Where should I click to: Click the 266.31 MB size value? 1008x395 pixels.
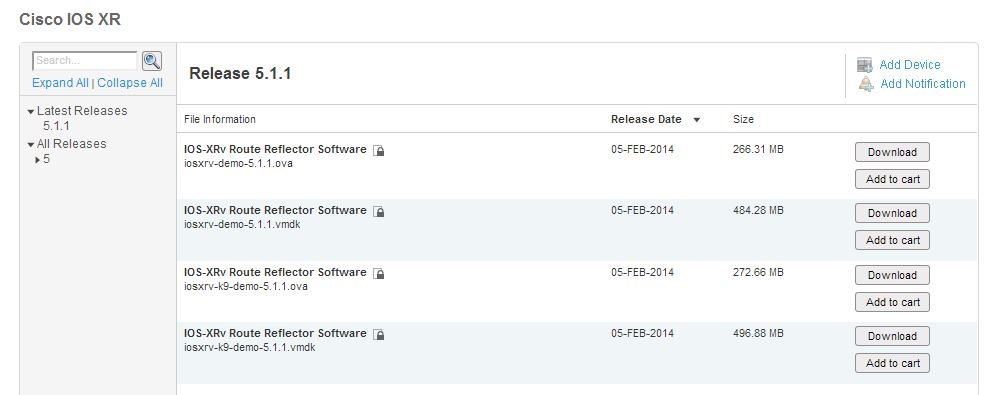(758, 150)
